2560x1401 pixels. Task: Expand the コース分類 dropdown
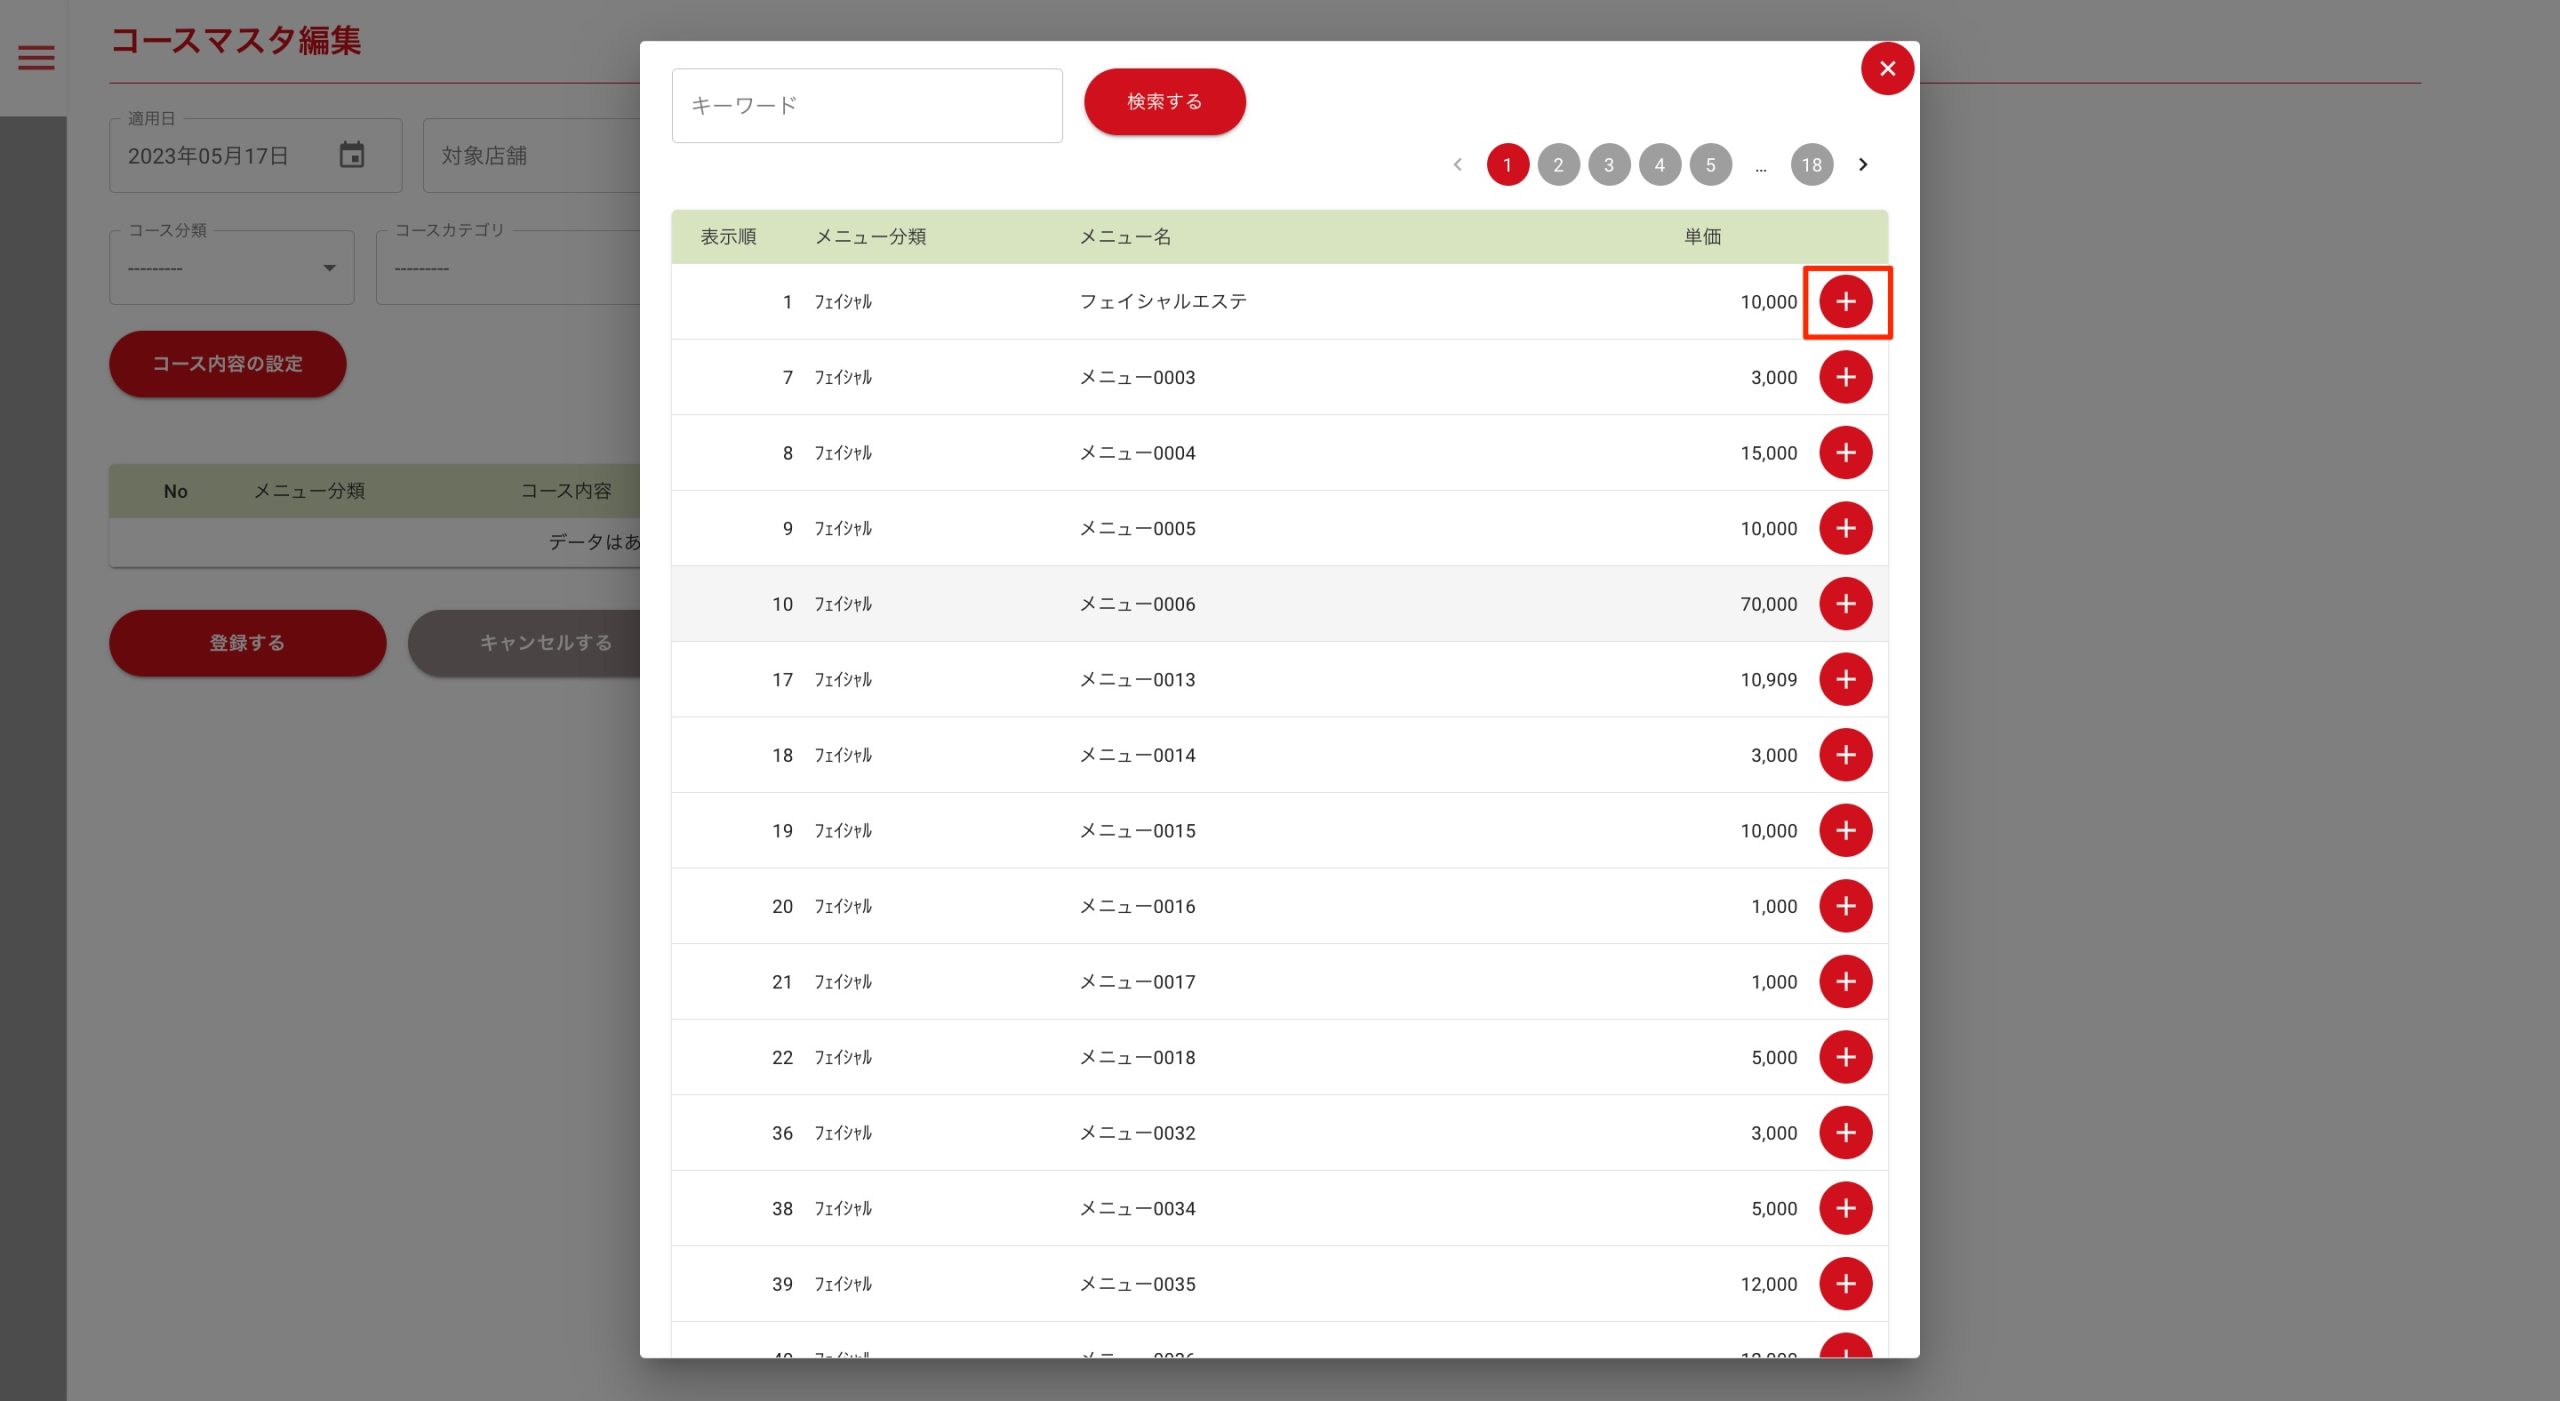(231, 268)
